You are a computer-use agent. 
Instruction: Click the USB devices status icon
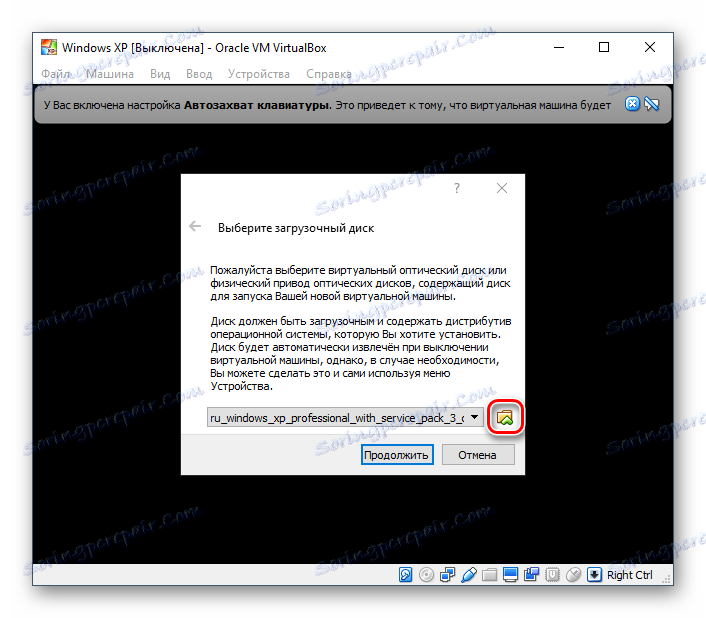tap(468, 575)
